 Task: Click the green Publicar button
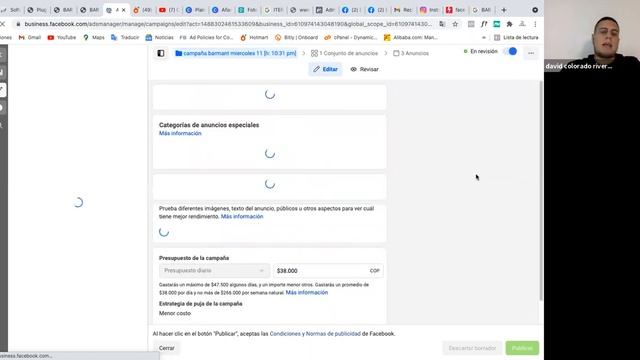coord(522,348)
